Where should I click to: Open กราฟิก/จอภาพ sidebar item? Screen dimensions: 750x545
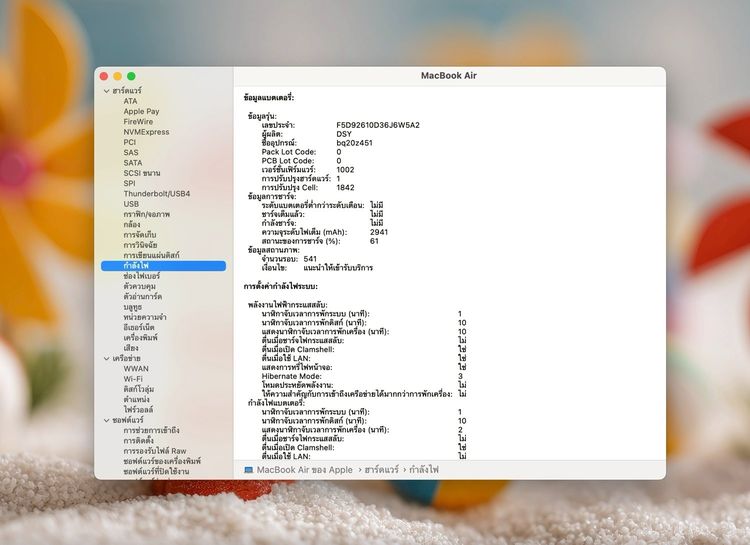pyautogui.click(x=146, y=214)
